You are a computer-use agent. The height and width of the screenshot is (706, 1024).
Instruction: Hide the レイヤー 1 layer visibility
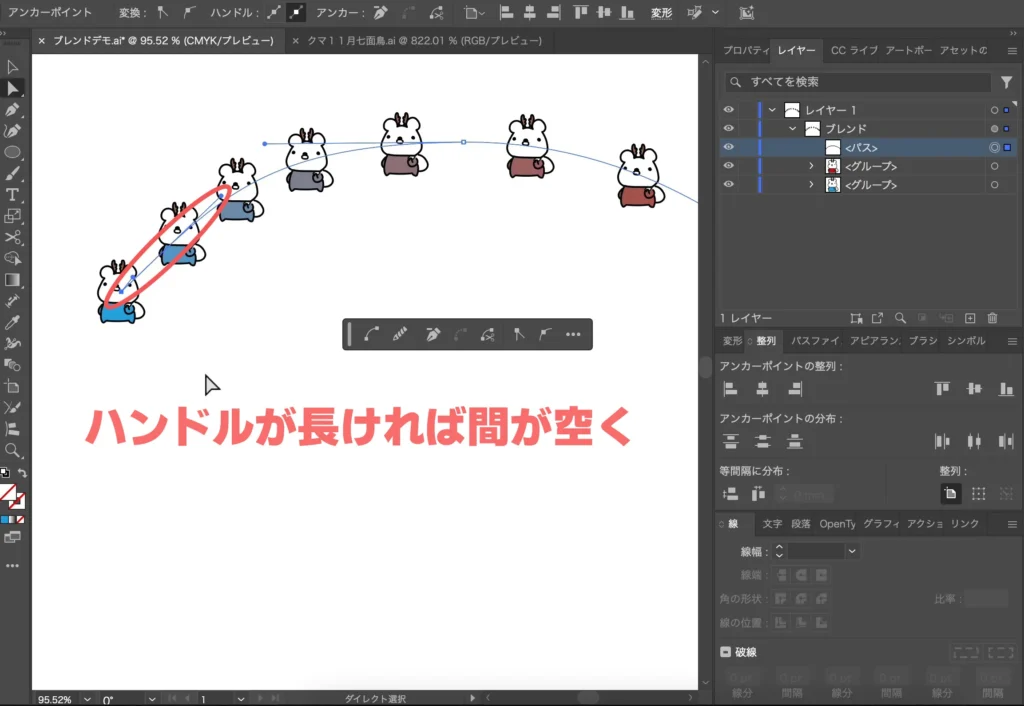(729, 109)
